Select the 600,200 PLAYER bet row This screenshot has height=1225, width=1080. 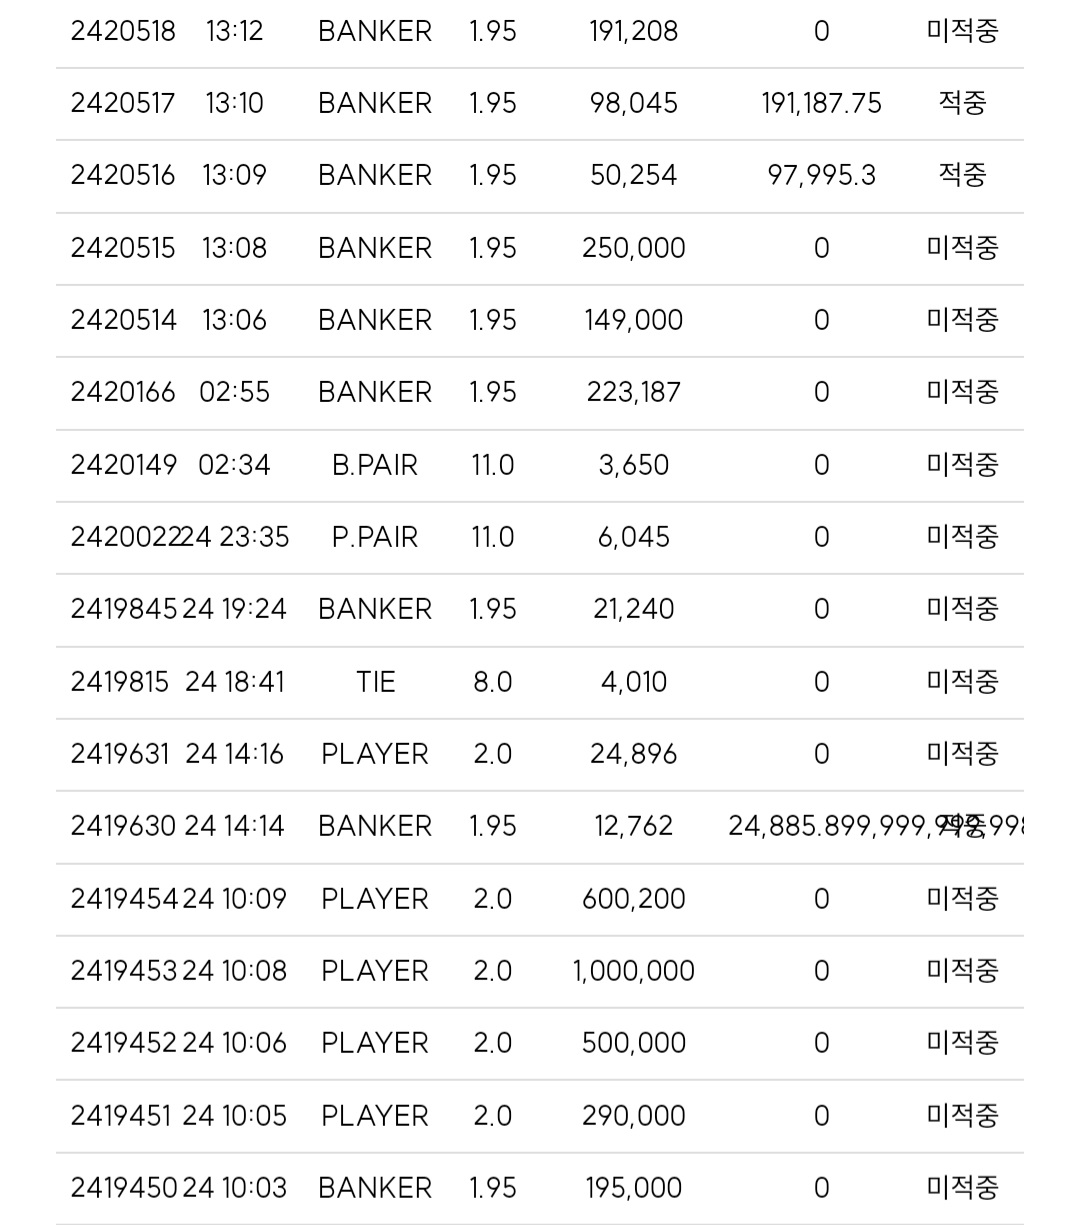(x=540, y=900)
